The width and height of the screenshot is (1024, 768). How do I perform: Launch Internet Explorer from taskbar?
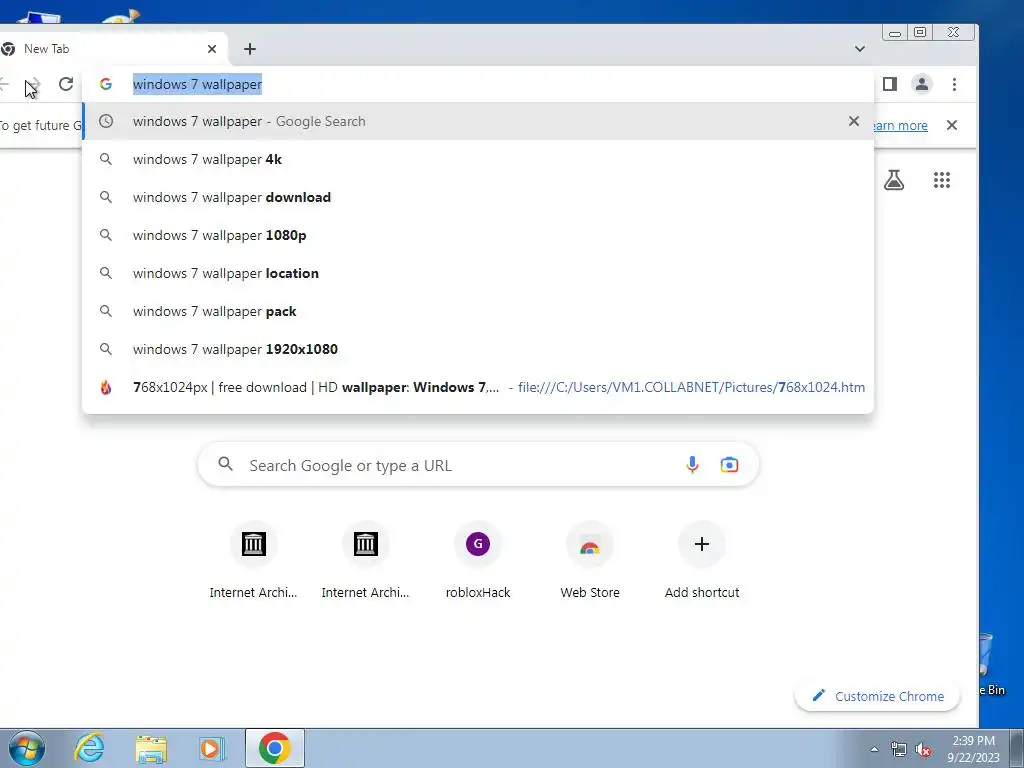click(89, 748)
